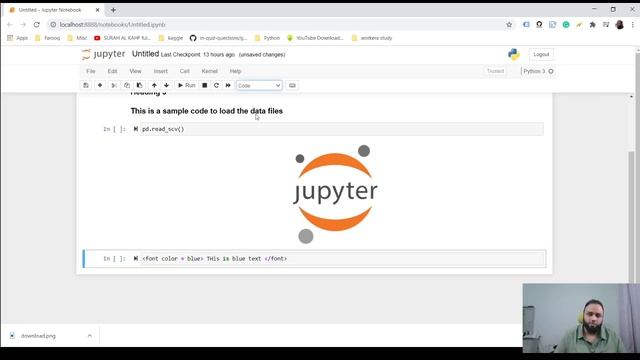
Task: Click the Logout button
Action: (x=541, y=54)
